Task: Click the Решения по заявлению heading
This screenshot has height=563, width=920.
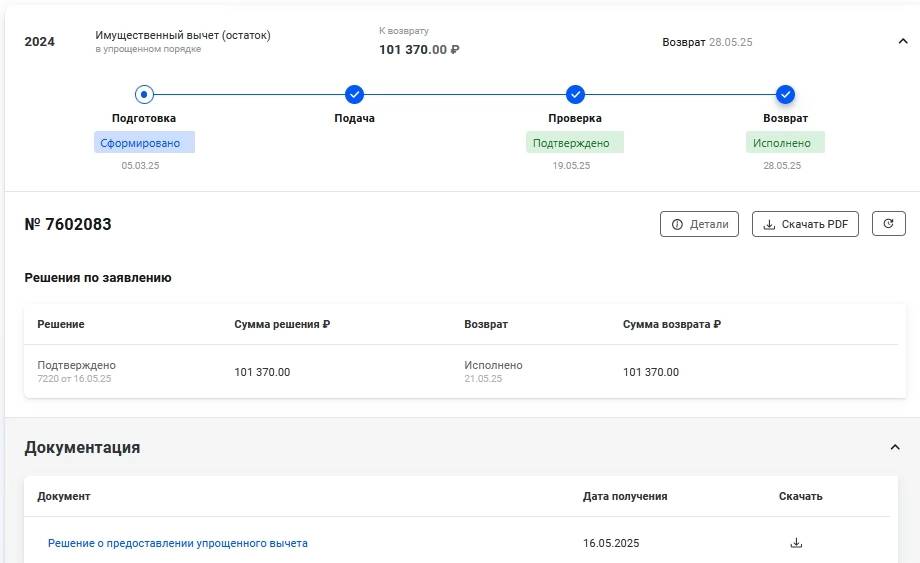Action: coord(98,277)
